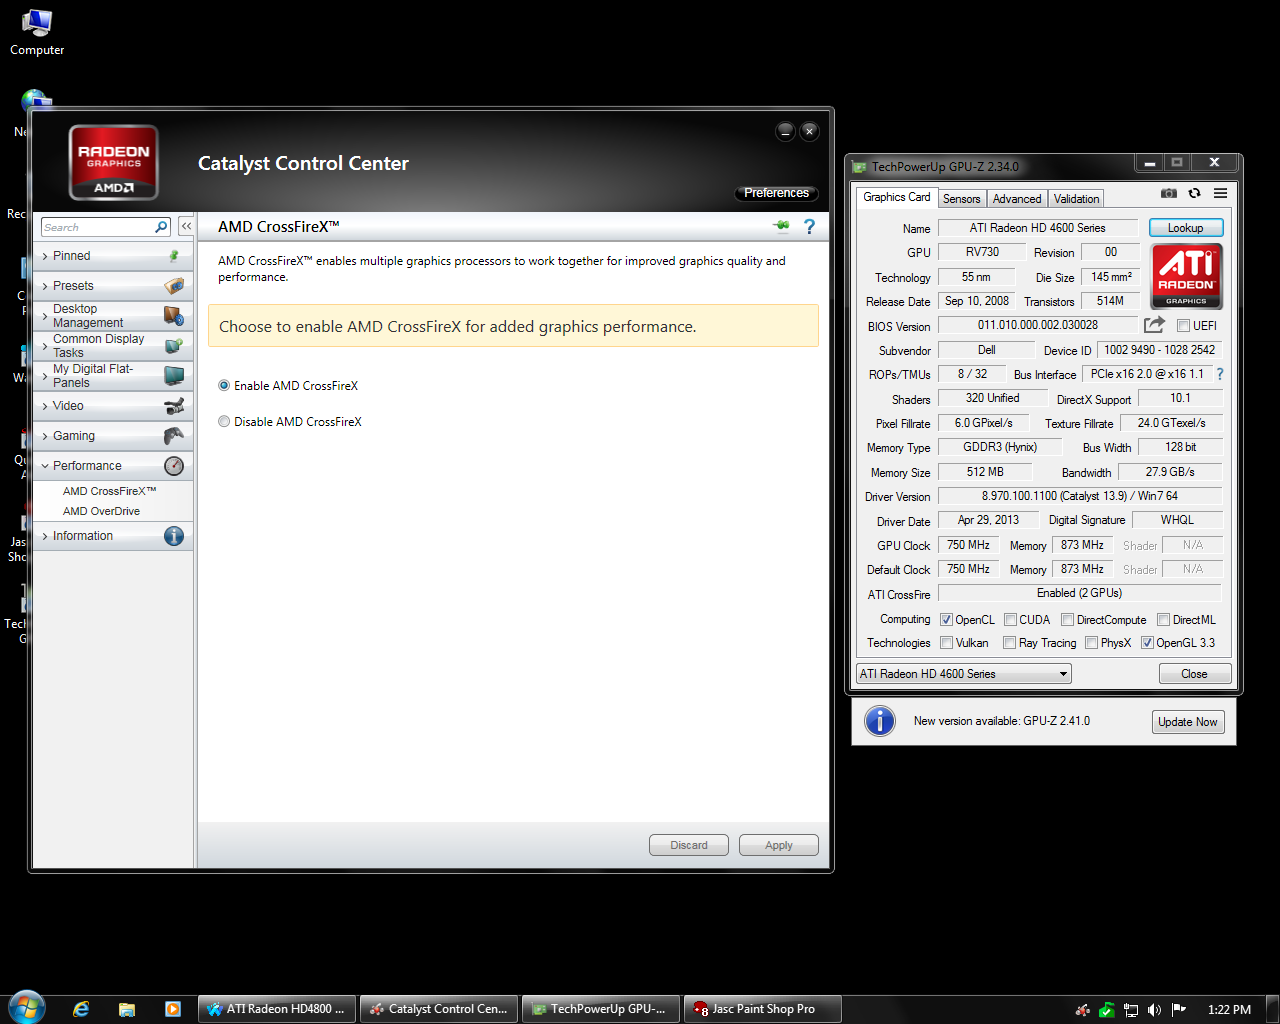Click the taskbar clock showing 1:22 PM
This screenshot has width=1280, height=1024.
coord(1229,1010)
